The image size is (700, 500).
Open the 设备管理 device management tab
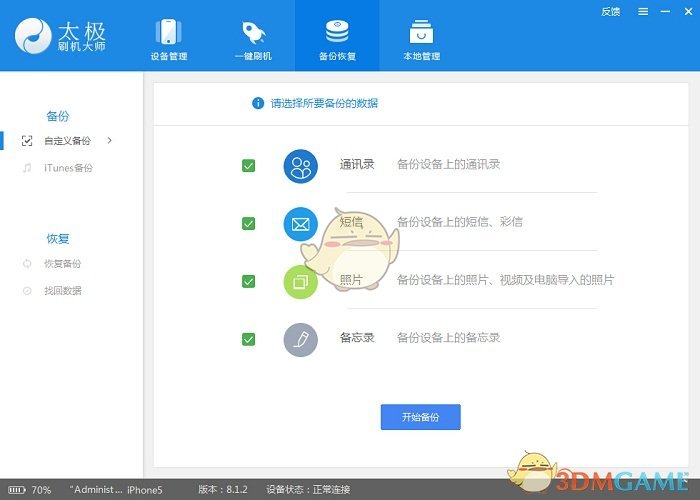click(x=169, y=39)
